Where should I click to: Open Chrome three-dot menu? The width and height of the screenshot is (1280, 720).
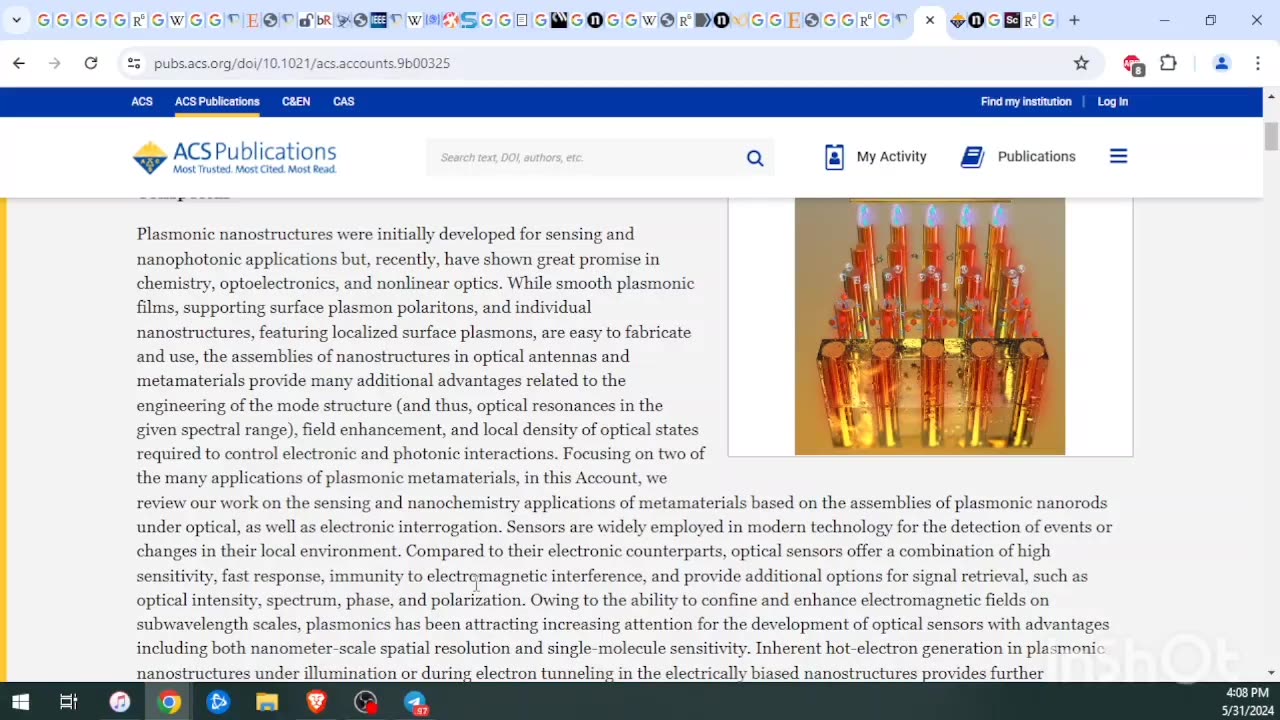click(x=1257, y=63)
